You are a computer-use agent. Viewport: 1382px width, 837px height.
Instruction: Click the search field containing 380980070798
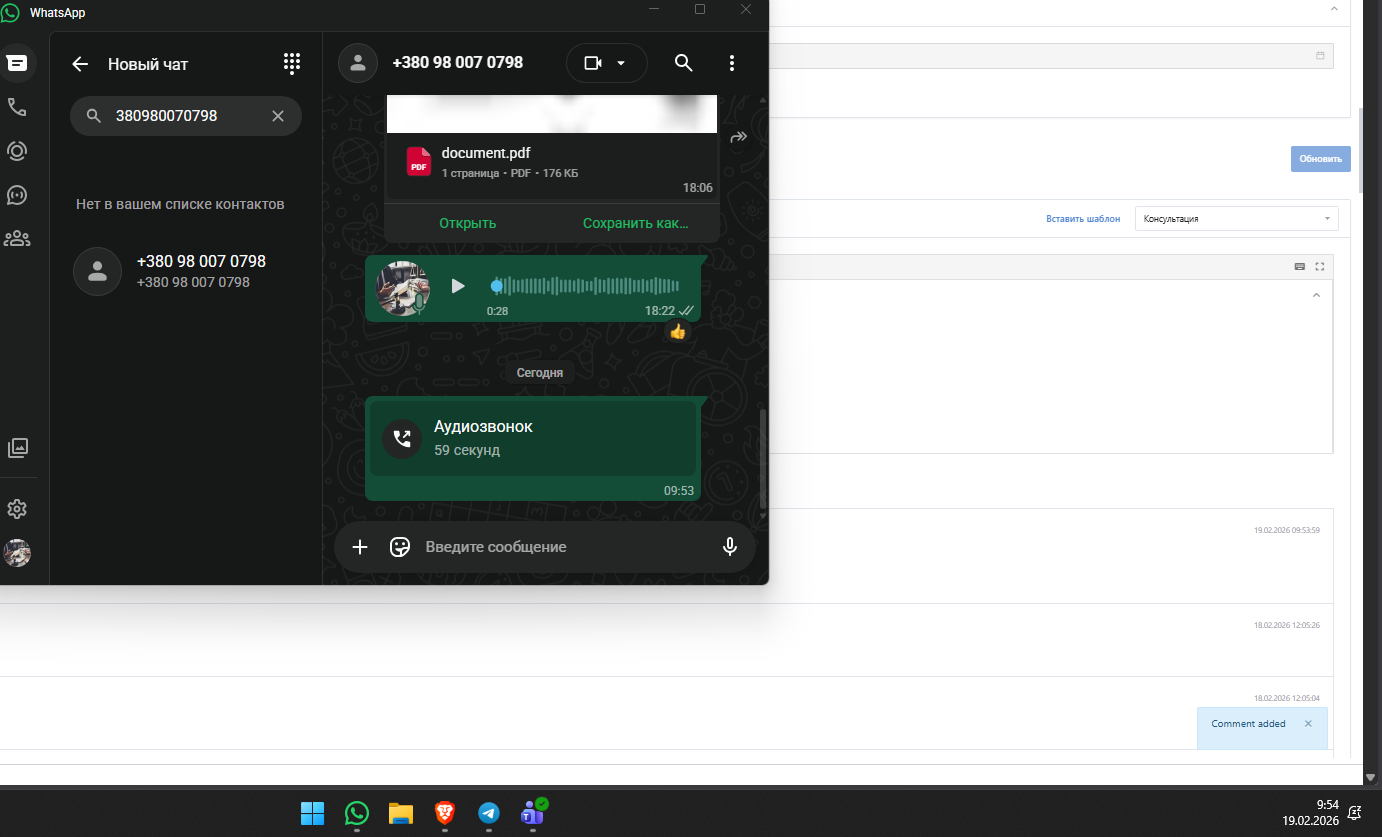point(186,116)
